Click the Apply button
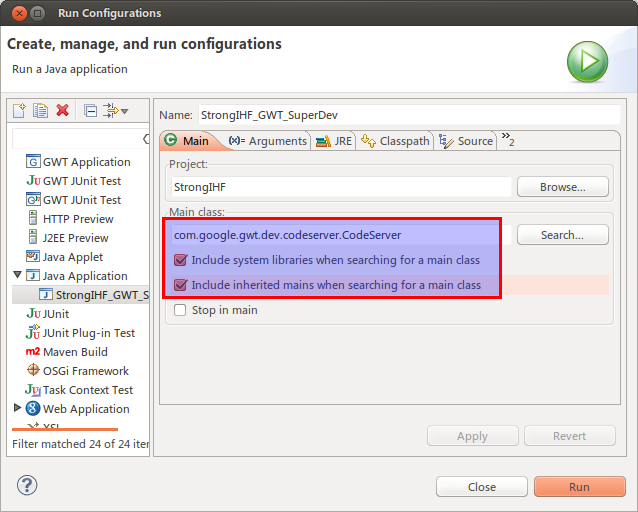The height and width of the screenshot is (512, 638). pyautogui.click(x=472, y=436)
